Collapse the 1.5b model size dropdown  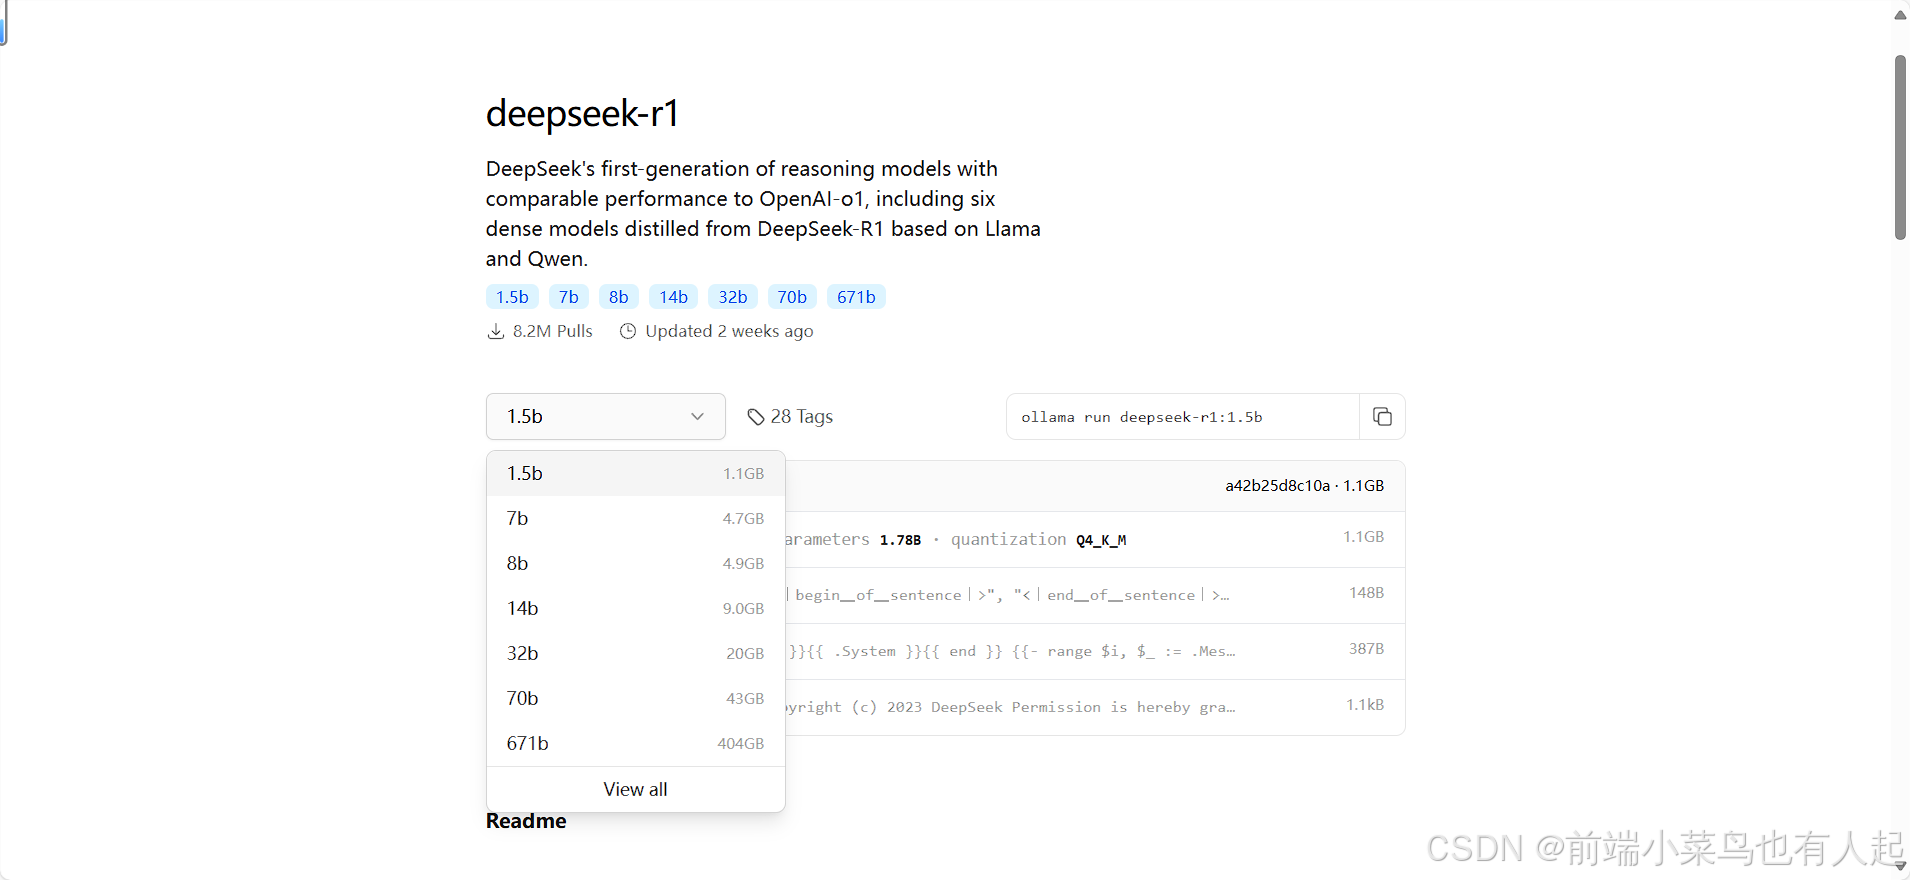click(606, 416)
